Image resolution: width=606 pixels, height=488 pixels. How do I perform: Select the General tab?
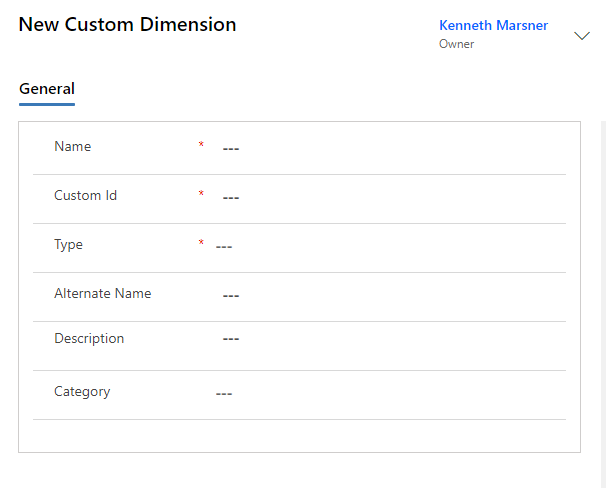coord(47,89)
